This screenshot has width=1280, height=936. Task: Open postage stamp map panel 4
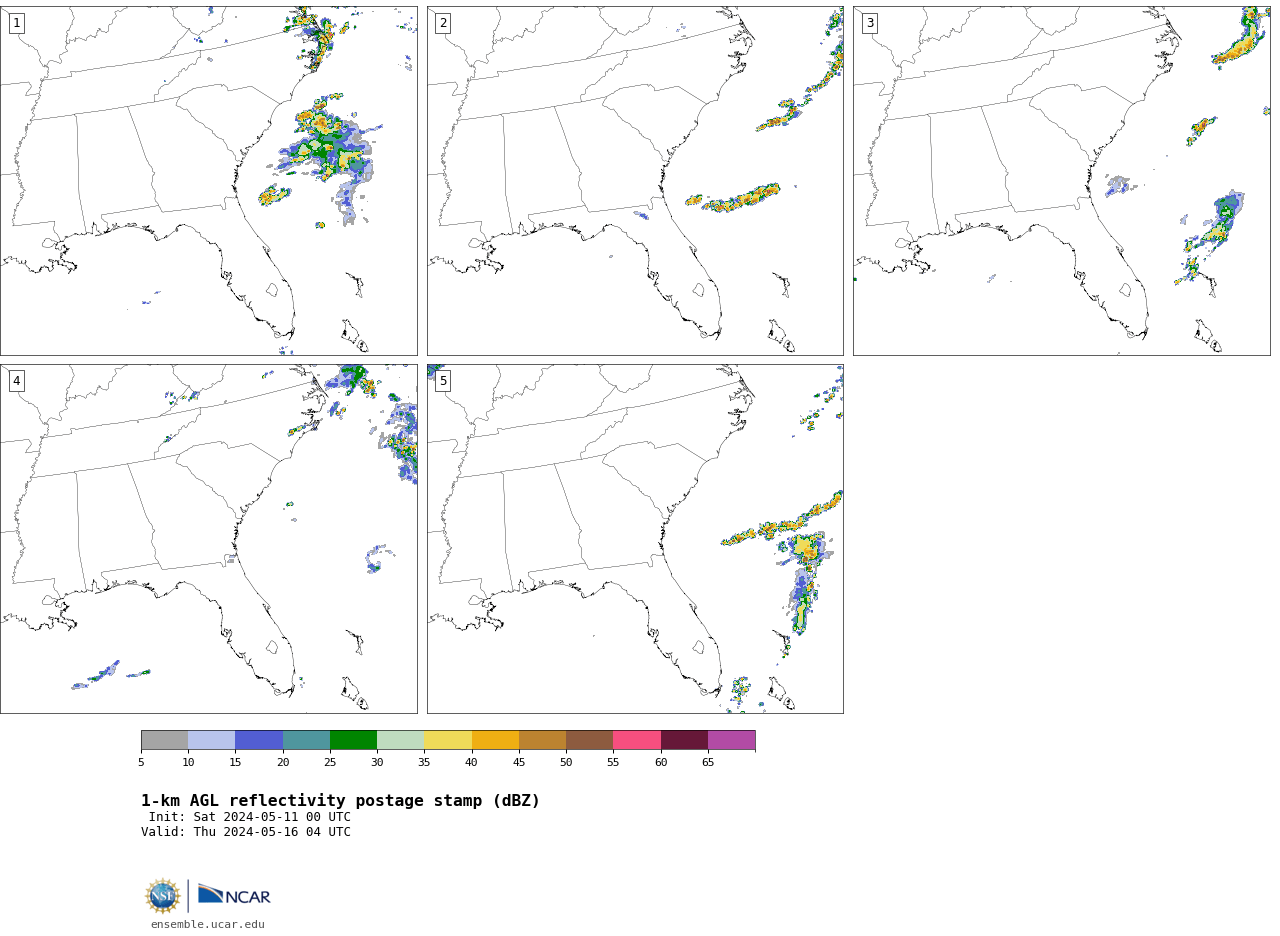(x=208, y=539)
